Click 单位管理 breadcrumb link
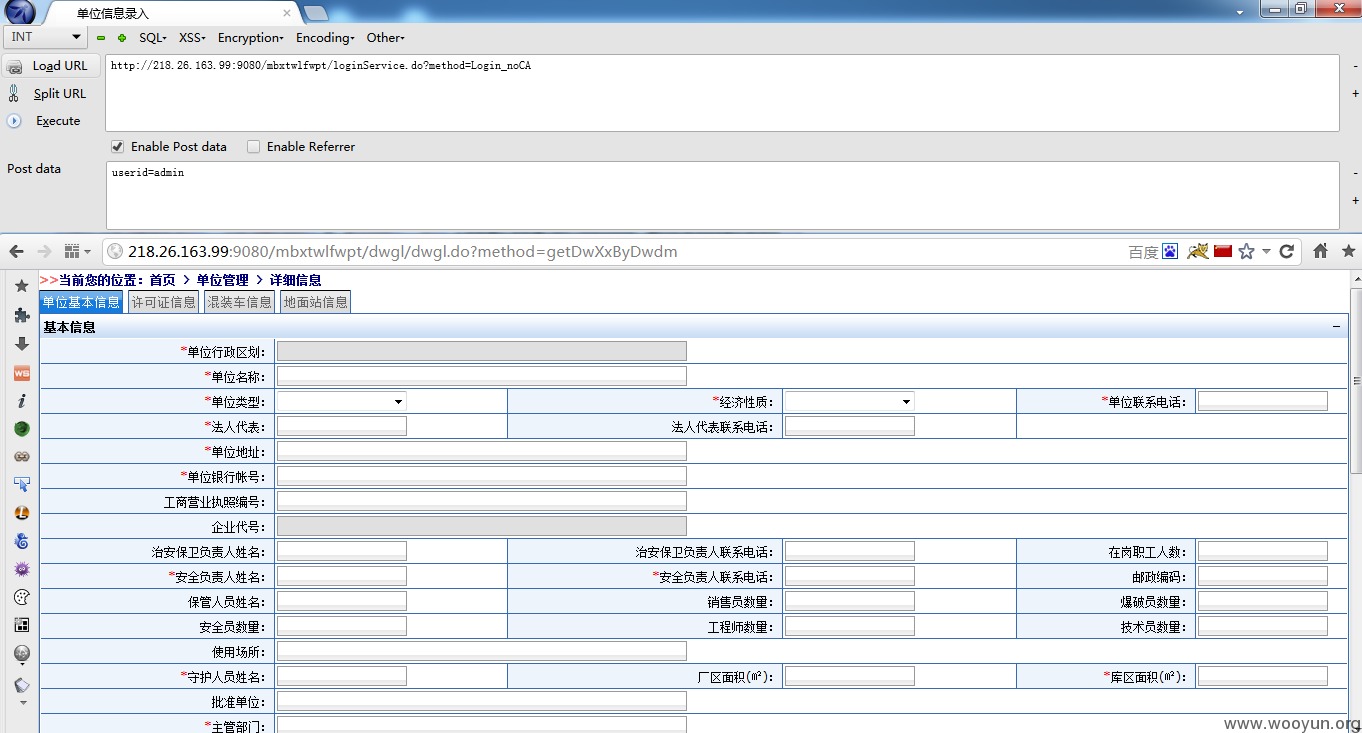 point(222,280)
